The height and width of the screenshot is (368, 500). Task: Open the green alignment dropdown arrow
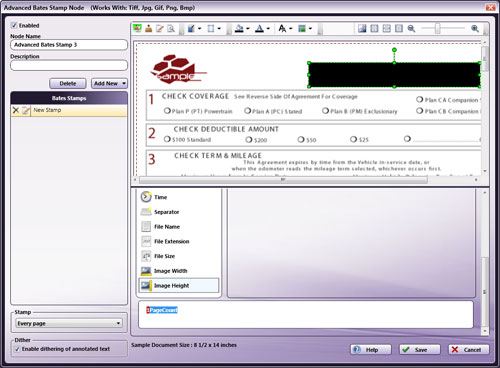(x=310, y=29)
